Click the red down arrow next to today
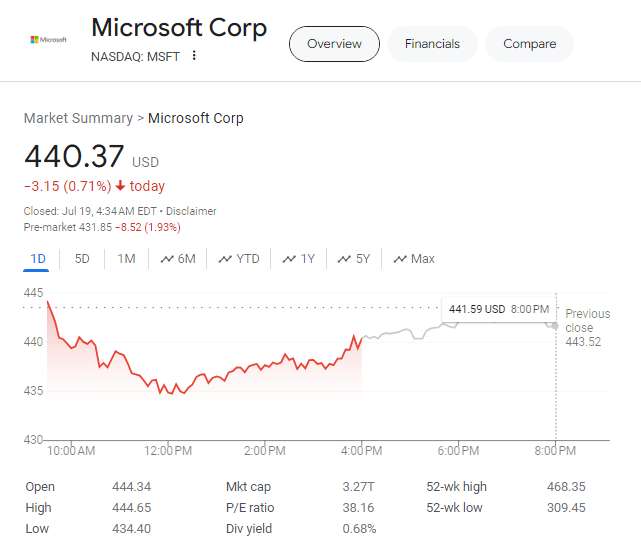Image resolution: width=641 pixels, height=544 pixels. pyautogui.click(x=120, y=186)
